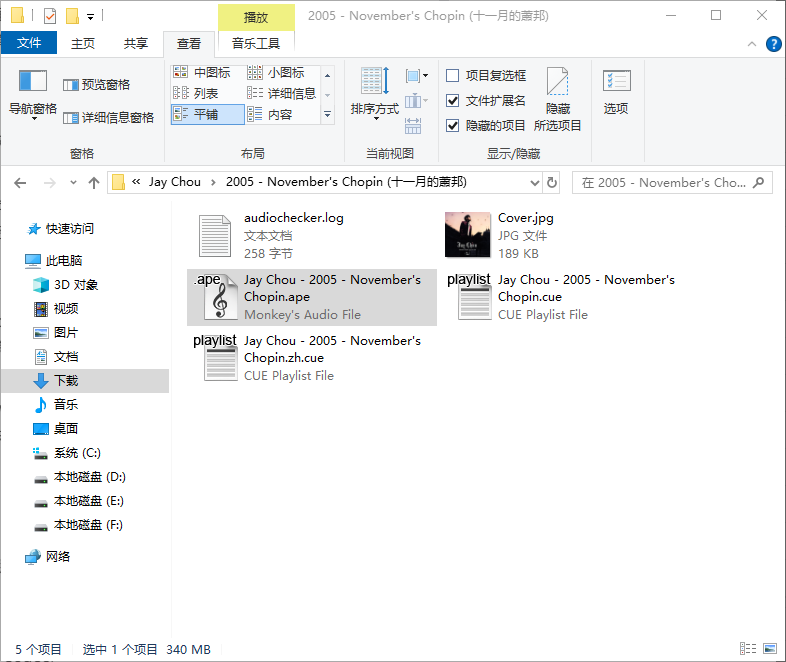Select This PC in the sidebar
Screen dimensions: 786x662
(x=54, y=261)
